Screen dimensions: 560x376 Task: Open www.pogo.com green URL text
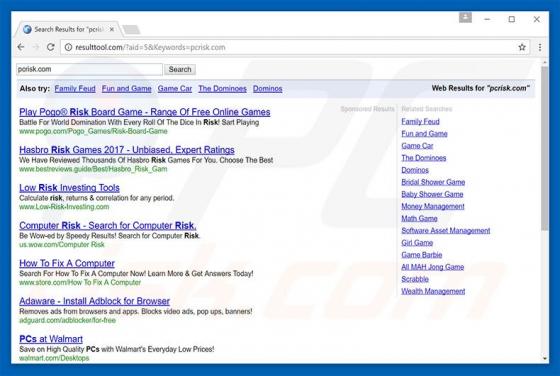pyautogui.click(x=93, y=131)
